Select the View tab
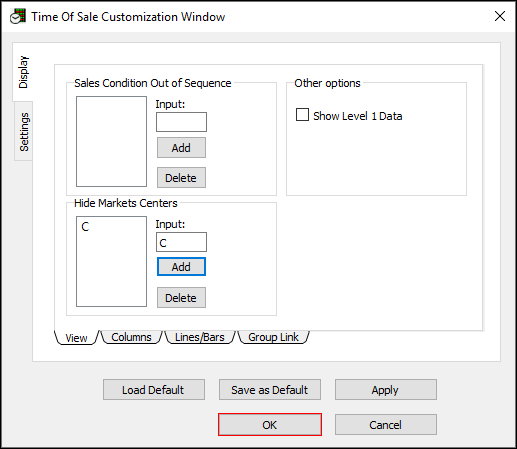 [76, 338]
